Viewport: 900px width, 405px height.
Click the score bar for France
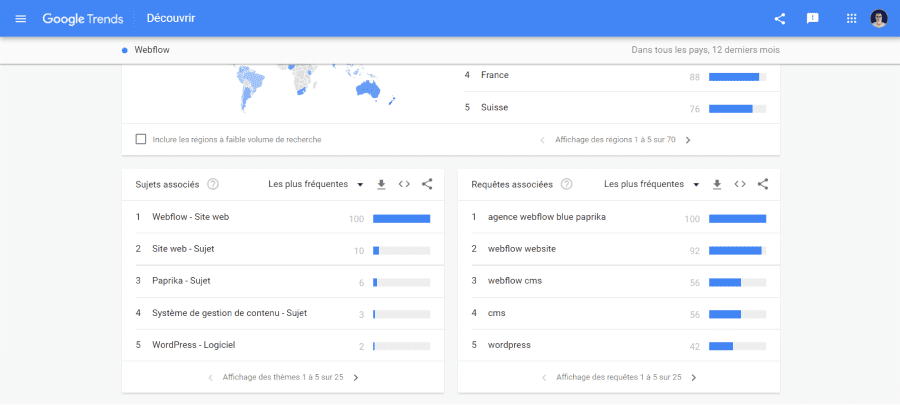(738, 77)
